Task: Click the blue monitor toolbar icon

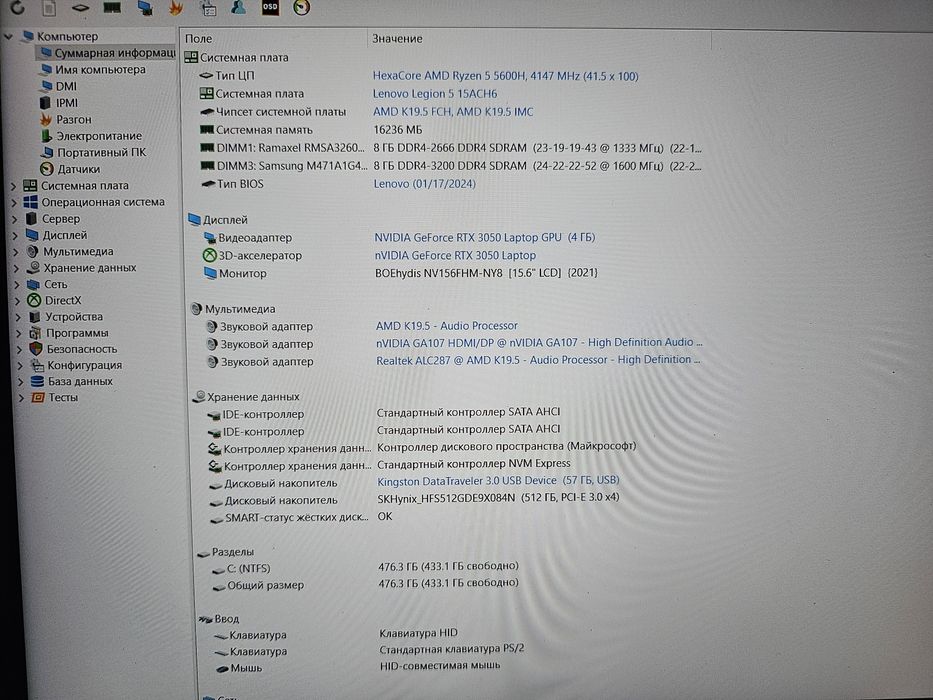Action: pos(144,8)
